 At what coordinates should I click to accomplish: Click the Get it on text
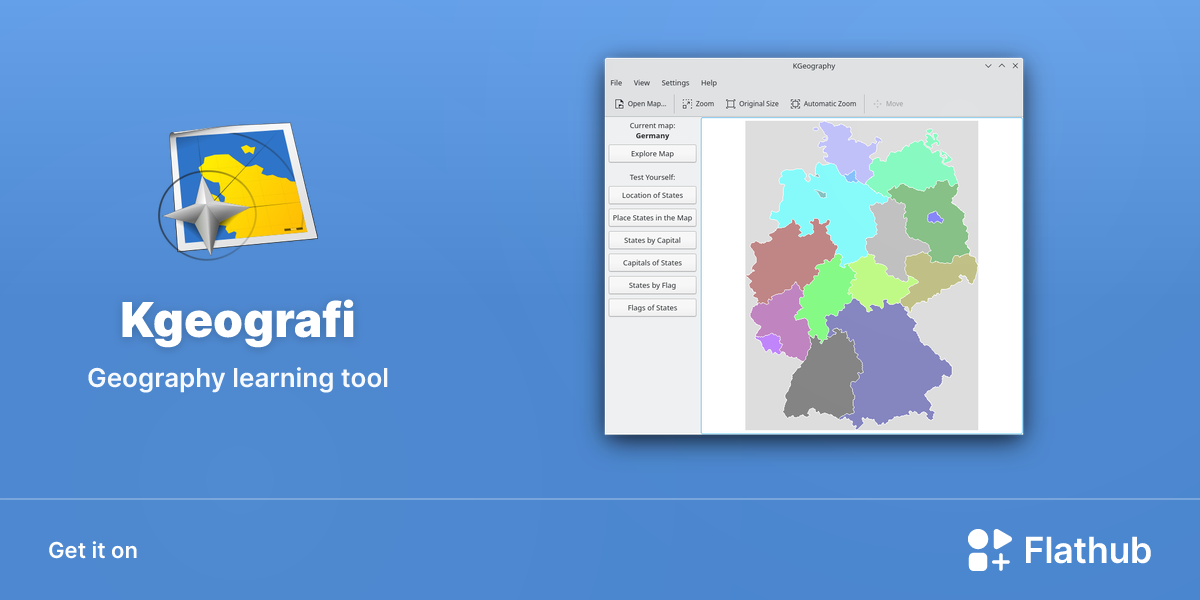tap(93, 550)
